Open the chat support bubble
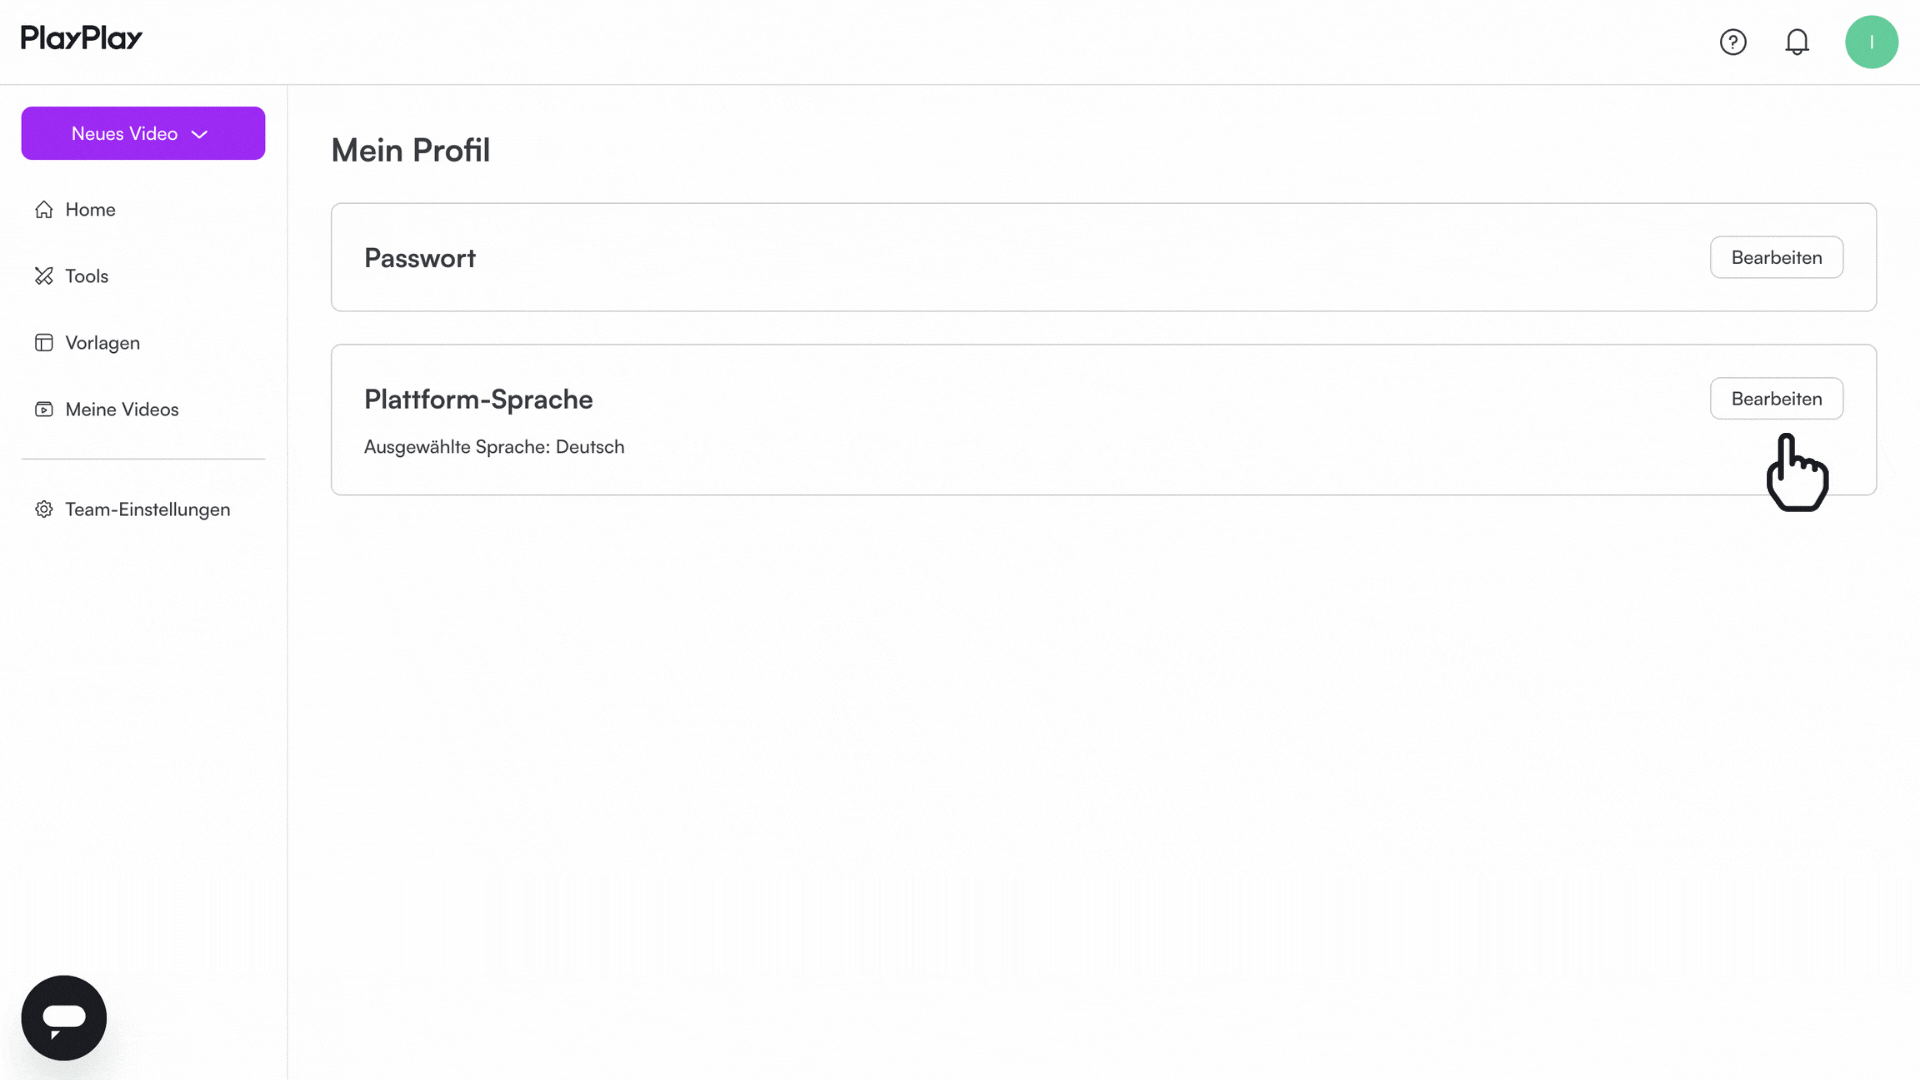1920x1080 pixels. coord(64,1018)
